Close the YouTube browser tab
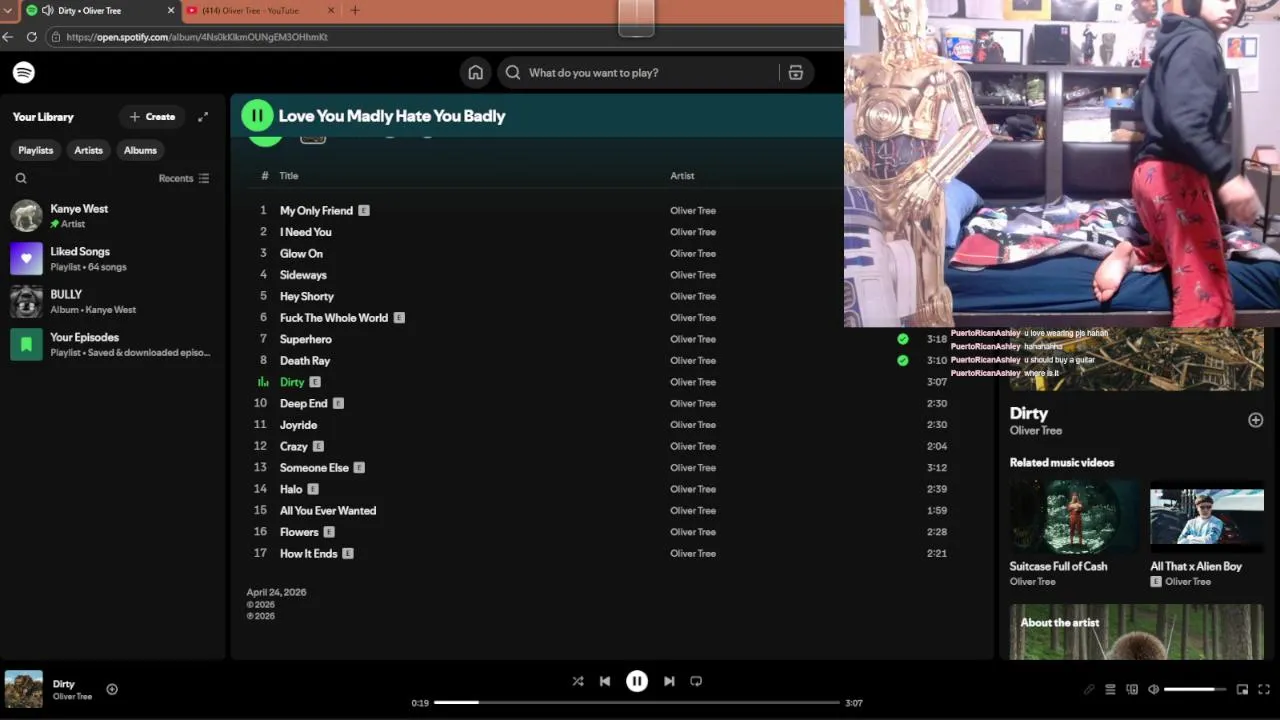 click(331, 10)
